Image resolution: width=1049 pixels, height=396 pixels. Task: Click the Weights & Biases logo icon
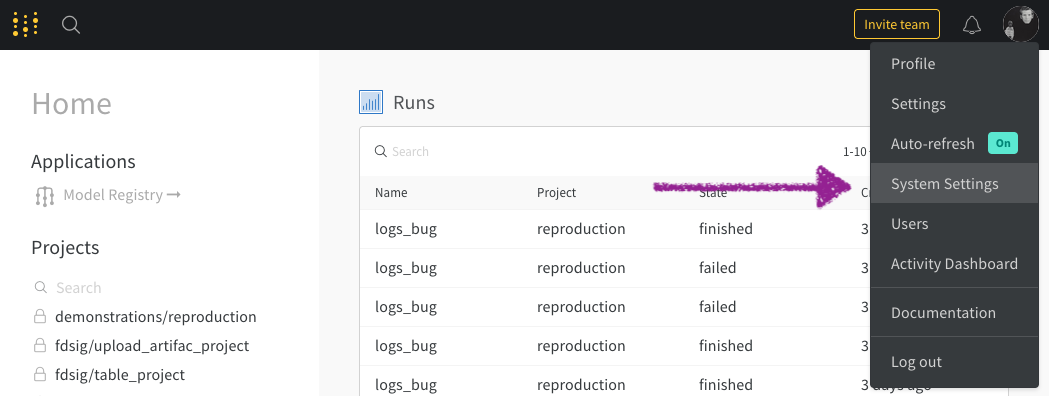[25, 25]
